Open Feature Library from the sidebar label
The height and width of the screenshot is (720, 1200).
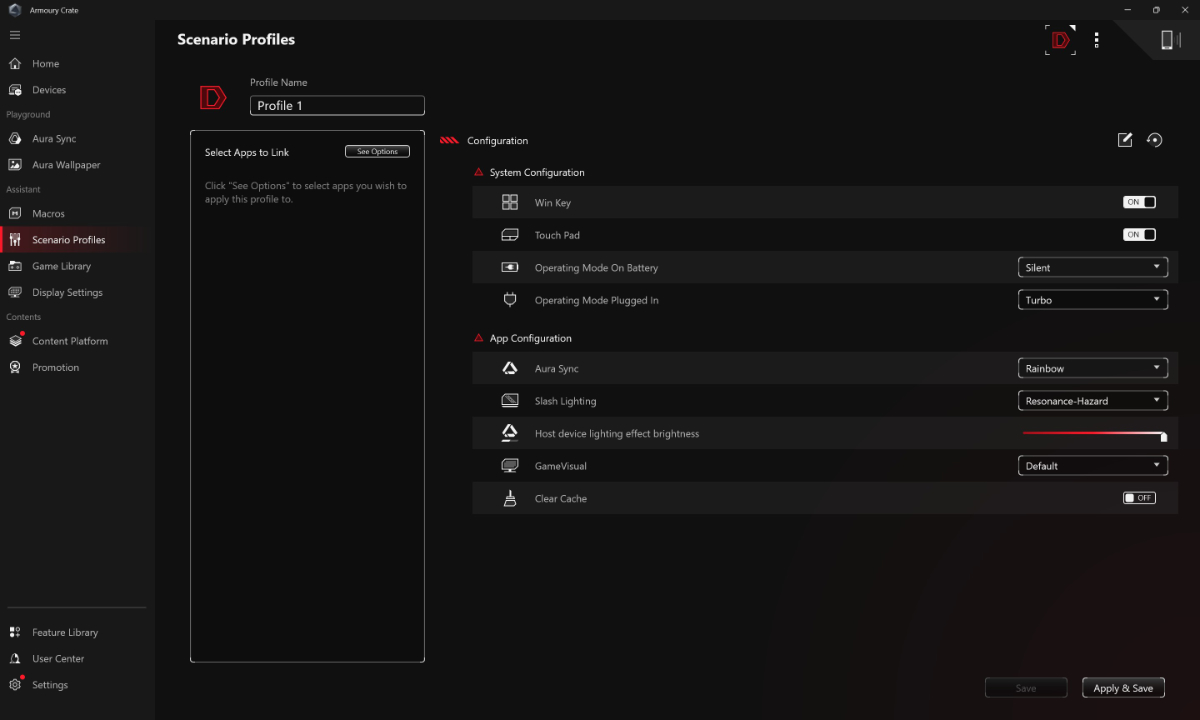click(65, 632)
